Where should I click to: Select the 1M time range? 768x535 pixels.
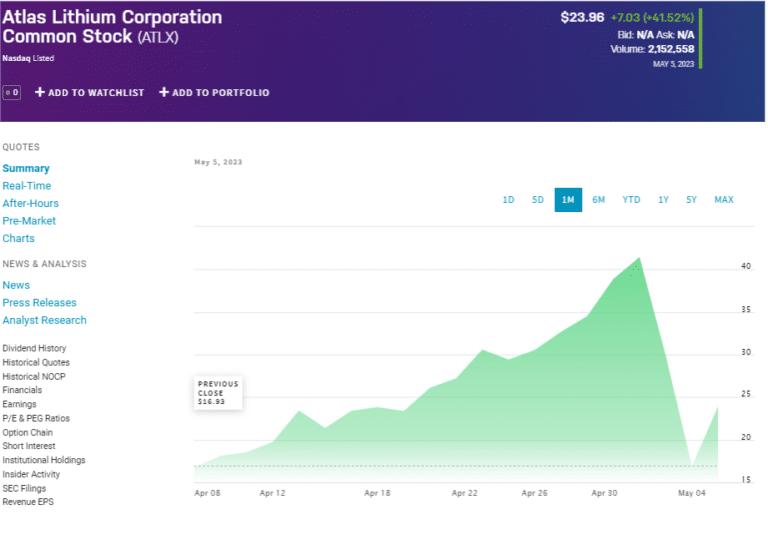click(x=568, y=200)
